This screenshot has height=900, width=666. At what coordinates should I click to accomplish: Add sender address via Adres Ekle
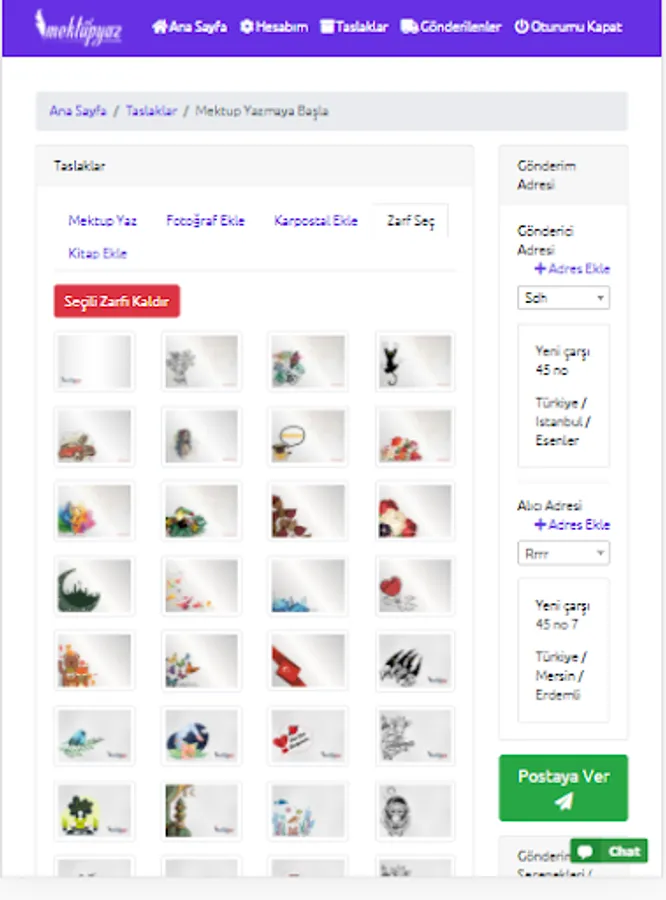(x=572, y=269)
